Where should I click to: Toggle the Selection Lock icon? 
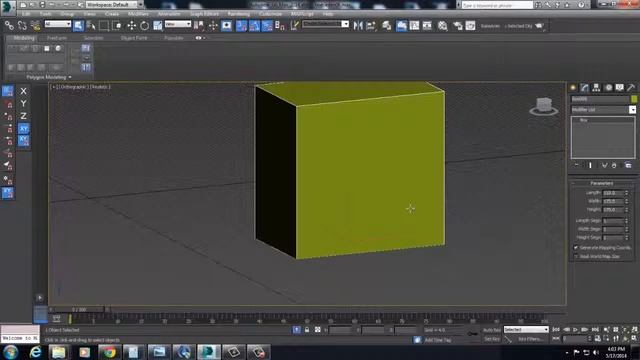[x=307, y=330]
